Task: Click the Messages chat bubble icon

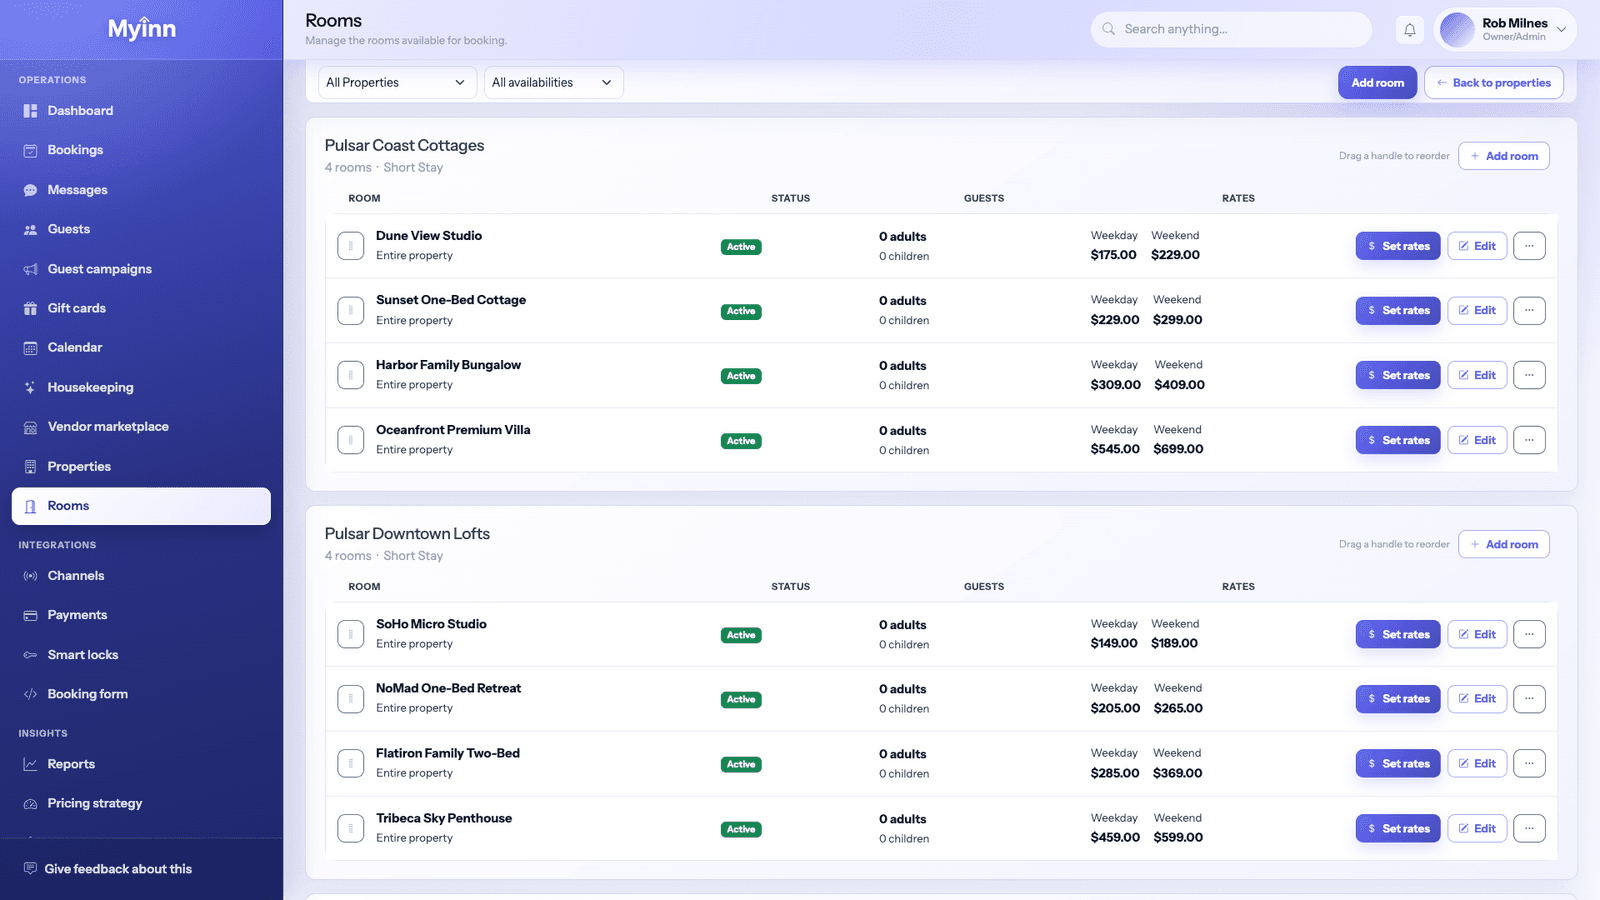Action: point(30,190)
